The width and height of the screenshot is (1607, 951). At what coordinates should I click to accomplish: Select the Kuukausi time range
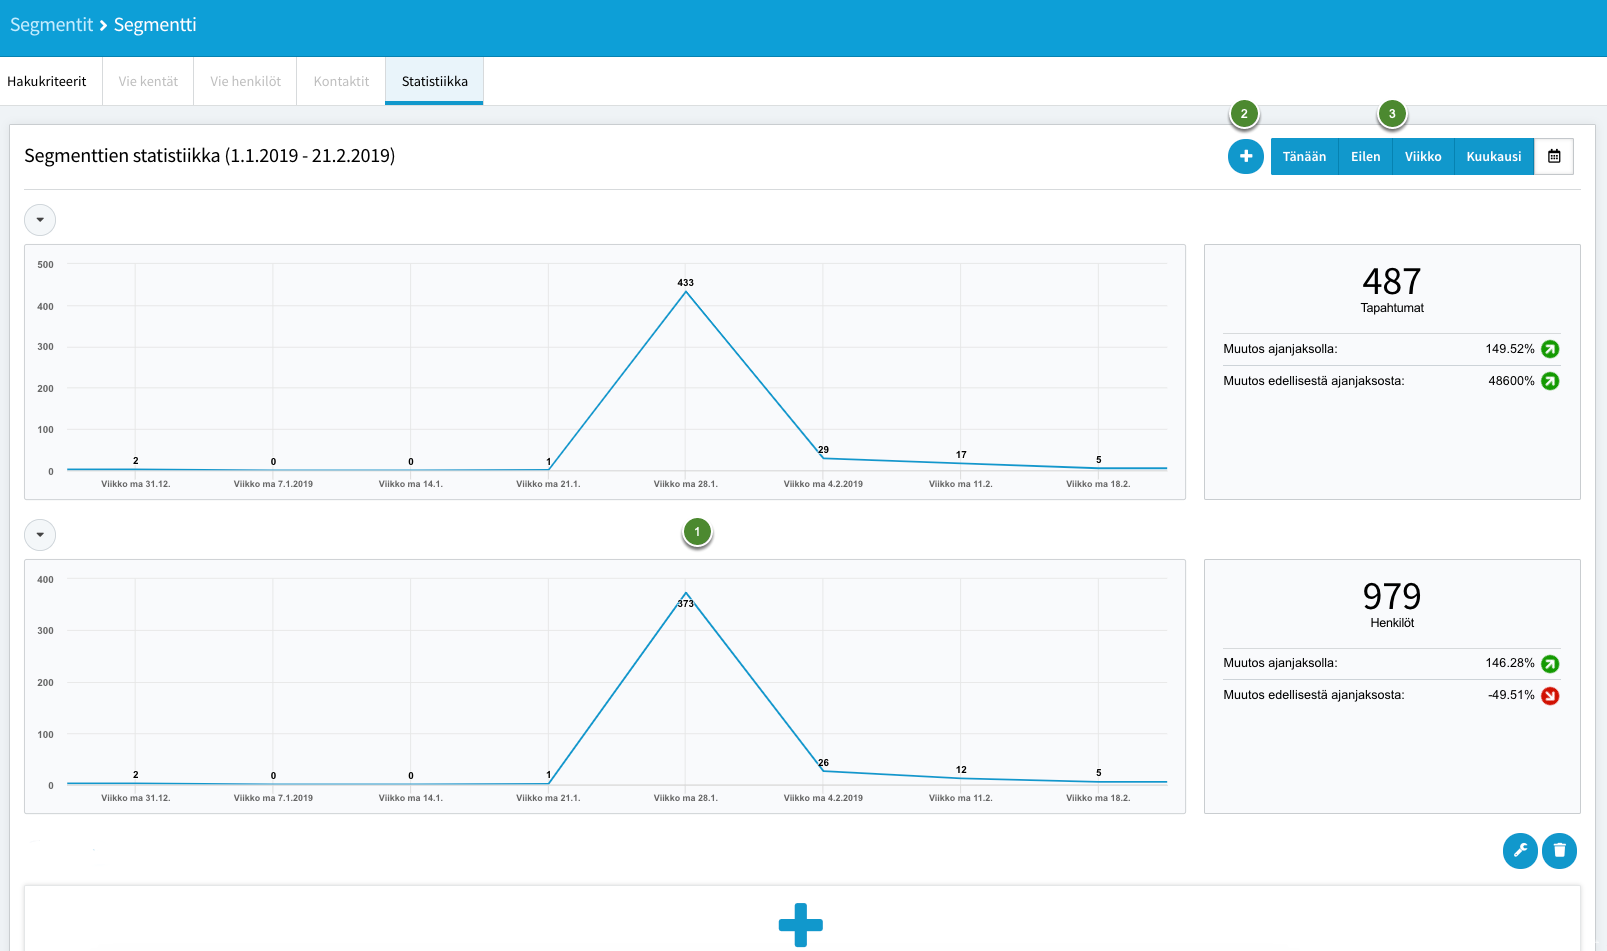(1494, 156)
